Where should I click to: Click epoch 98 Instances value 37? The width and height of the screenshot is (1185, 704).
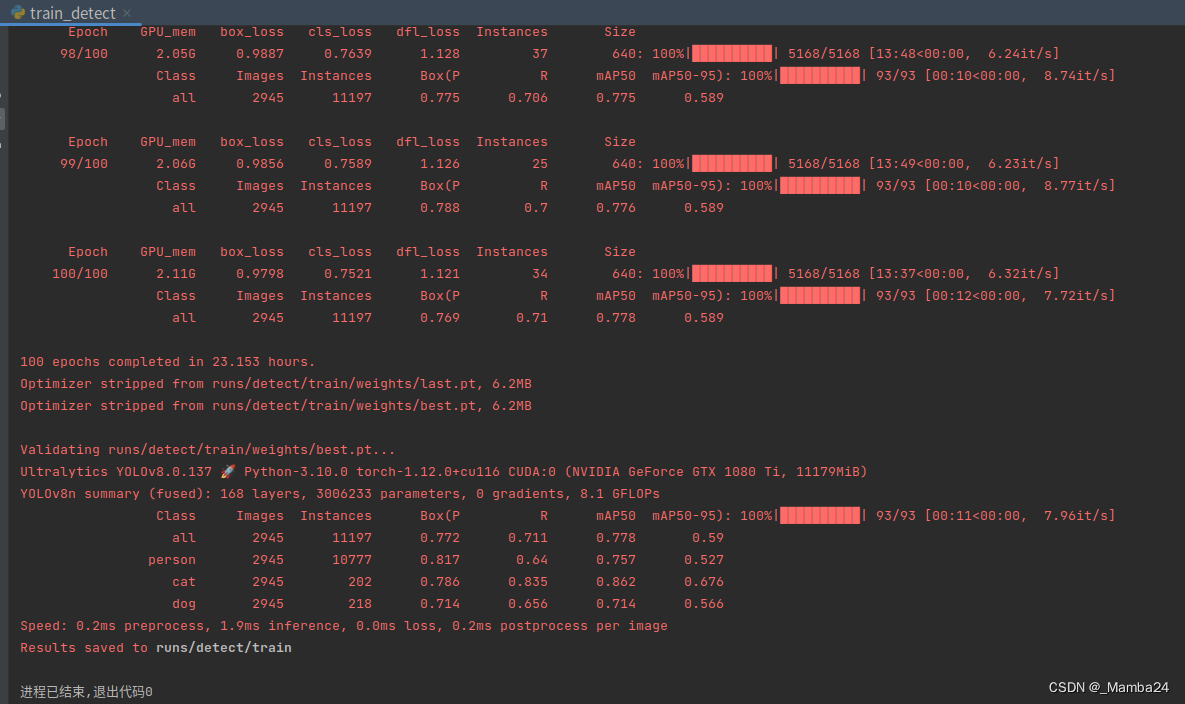tap(540, 54)
